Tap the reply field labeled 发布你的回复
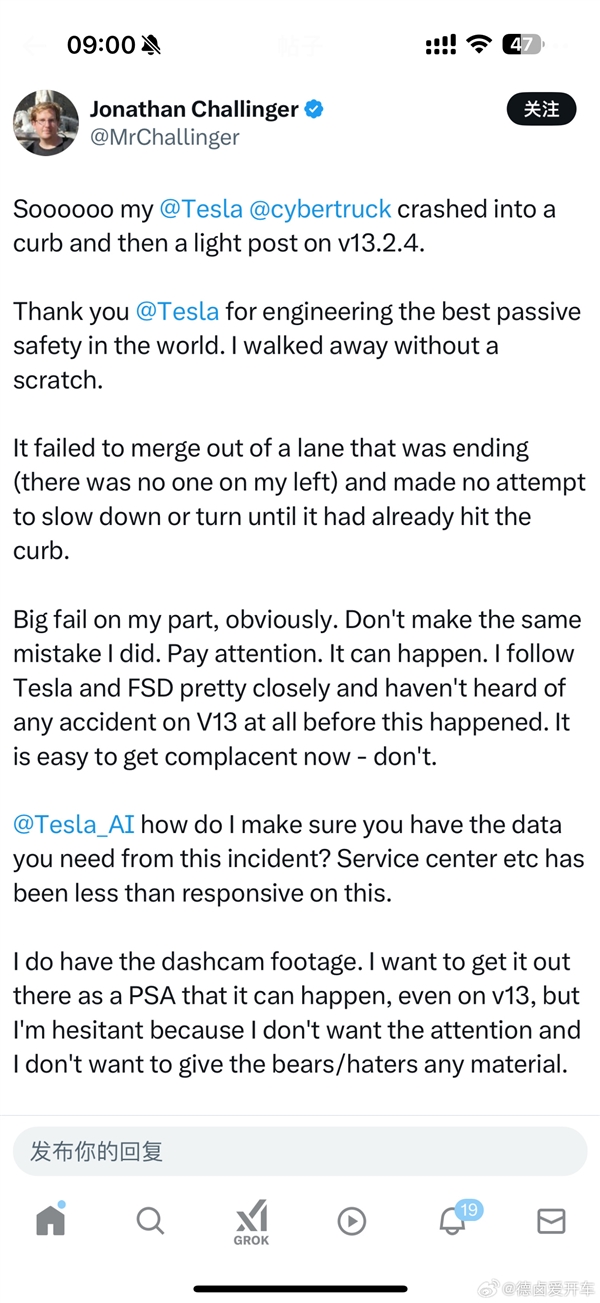 tap(300, 1151)
